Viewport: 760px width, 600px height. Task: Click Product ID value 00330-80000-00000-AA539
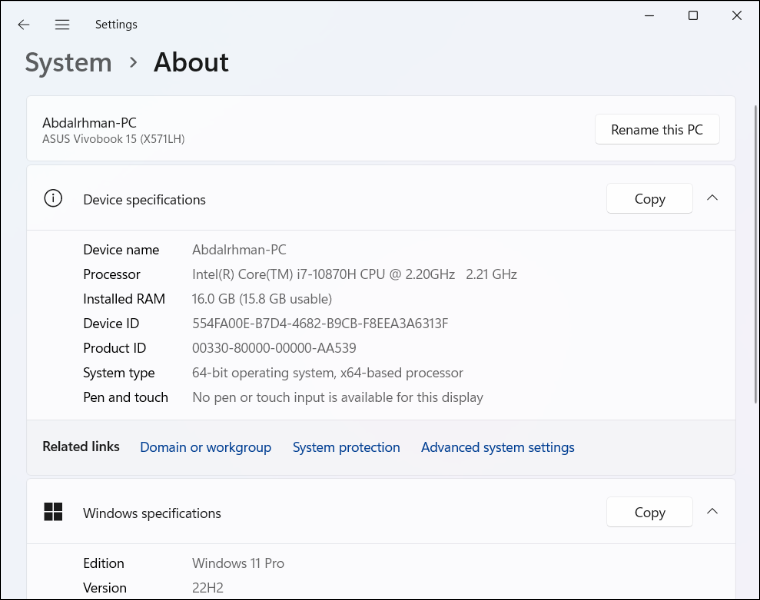pyautogui.click(x=274, y=348)
